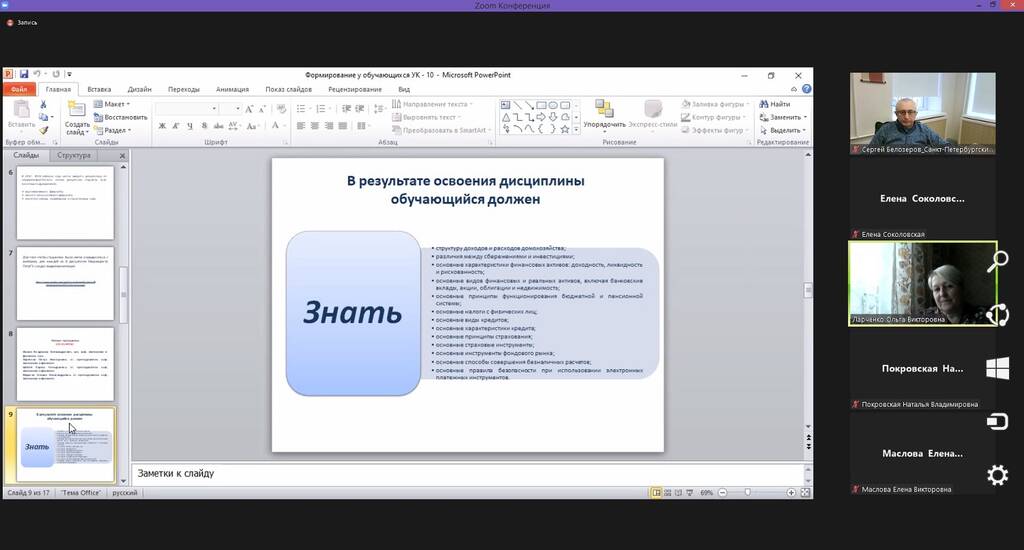Start slideshow from status bar icon
The height and width of the screenshot is (550, 1024).
tap(689, 493)
